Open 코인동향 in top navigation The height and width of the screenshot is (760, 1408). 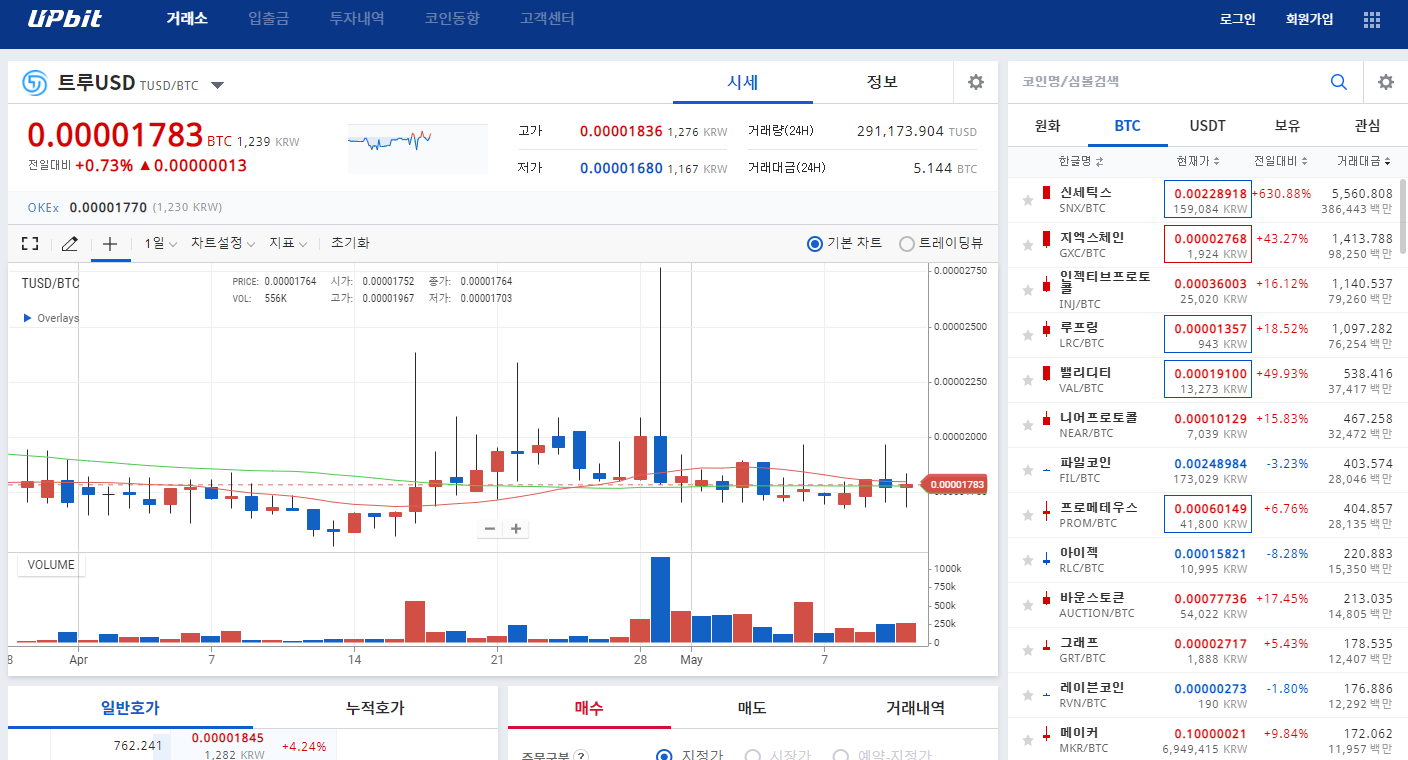click(452, 19)
